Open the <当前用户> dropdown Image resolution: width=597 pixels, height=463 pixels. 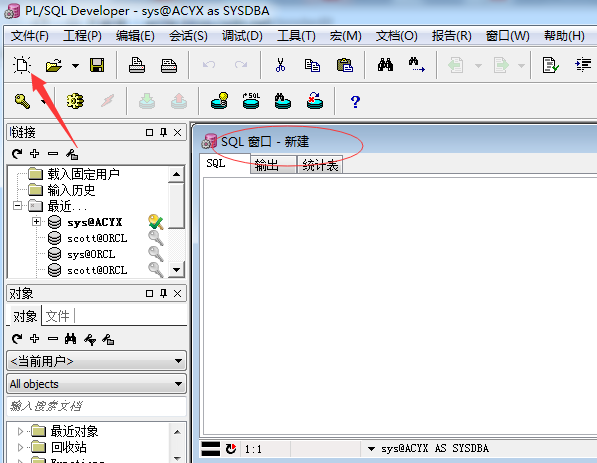pyautogui.click(x=97, y=361)
